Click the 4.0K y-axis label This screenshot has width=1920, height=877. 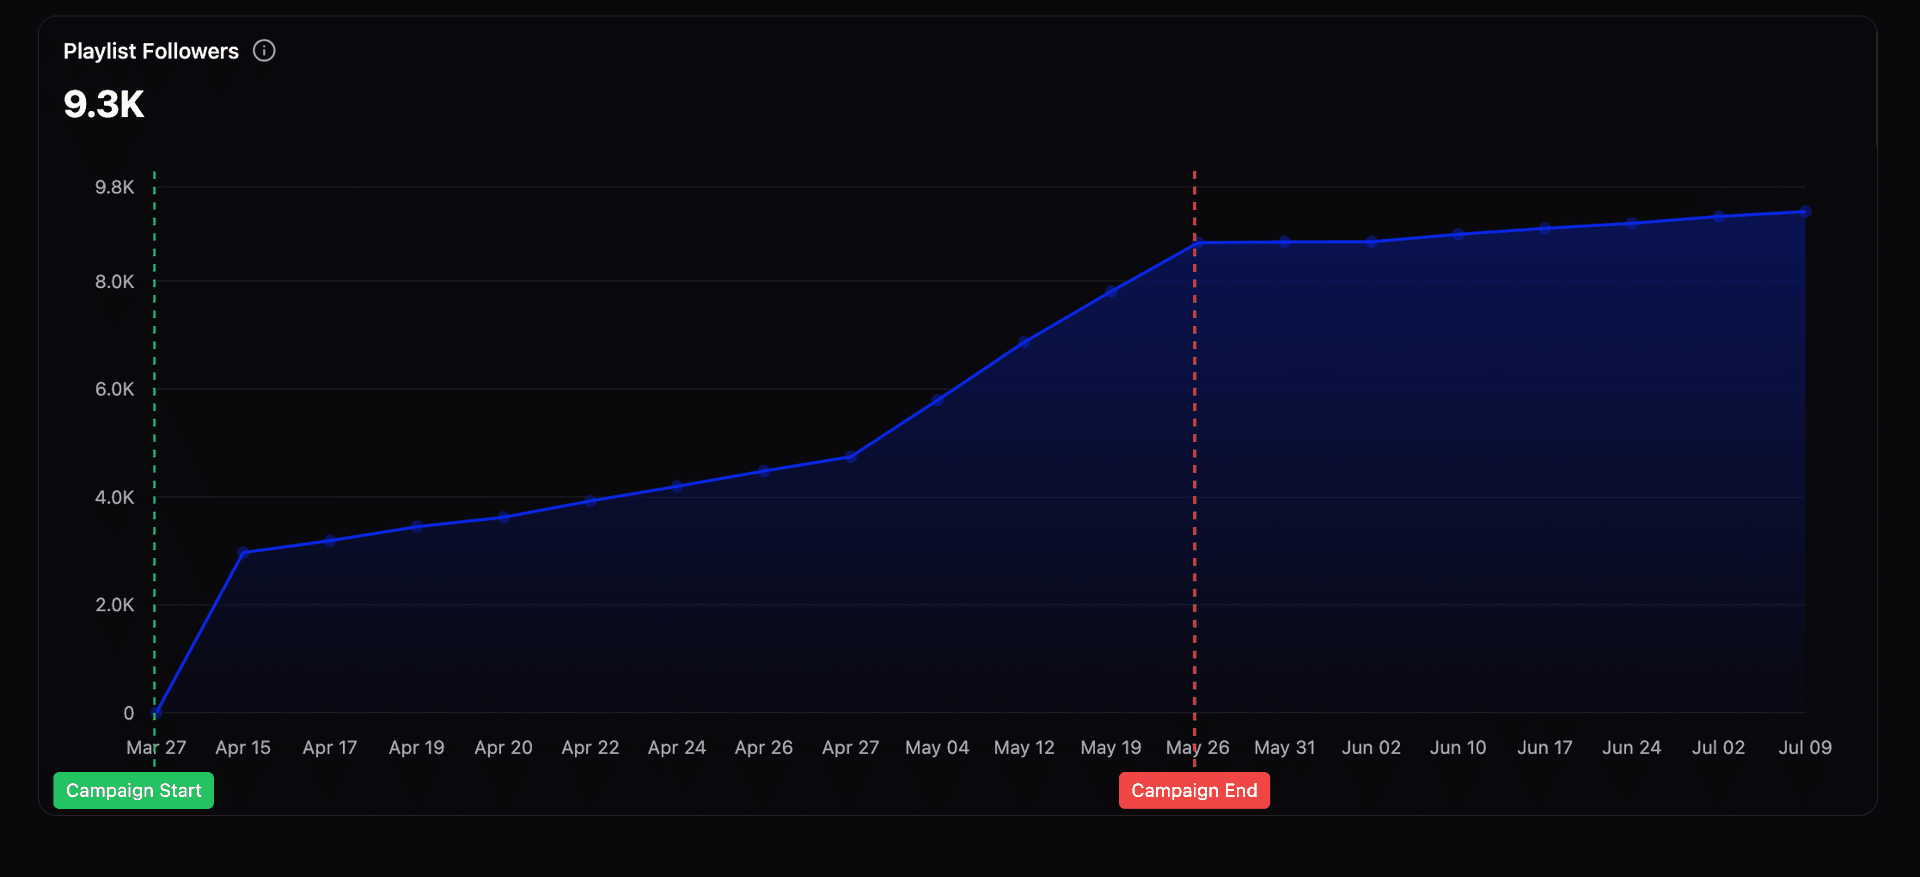tap(115, 497)
